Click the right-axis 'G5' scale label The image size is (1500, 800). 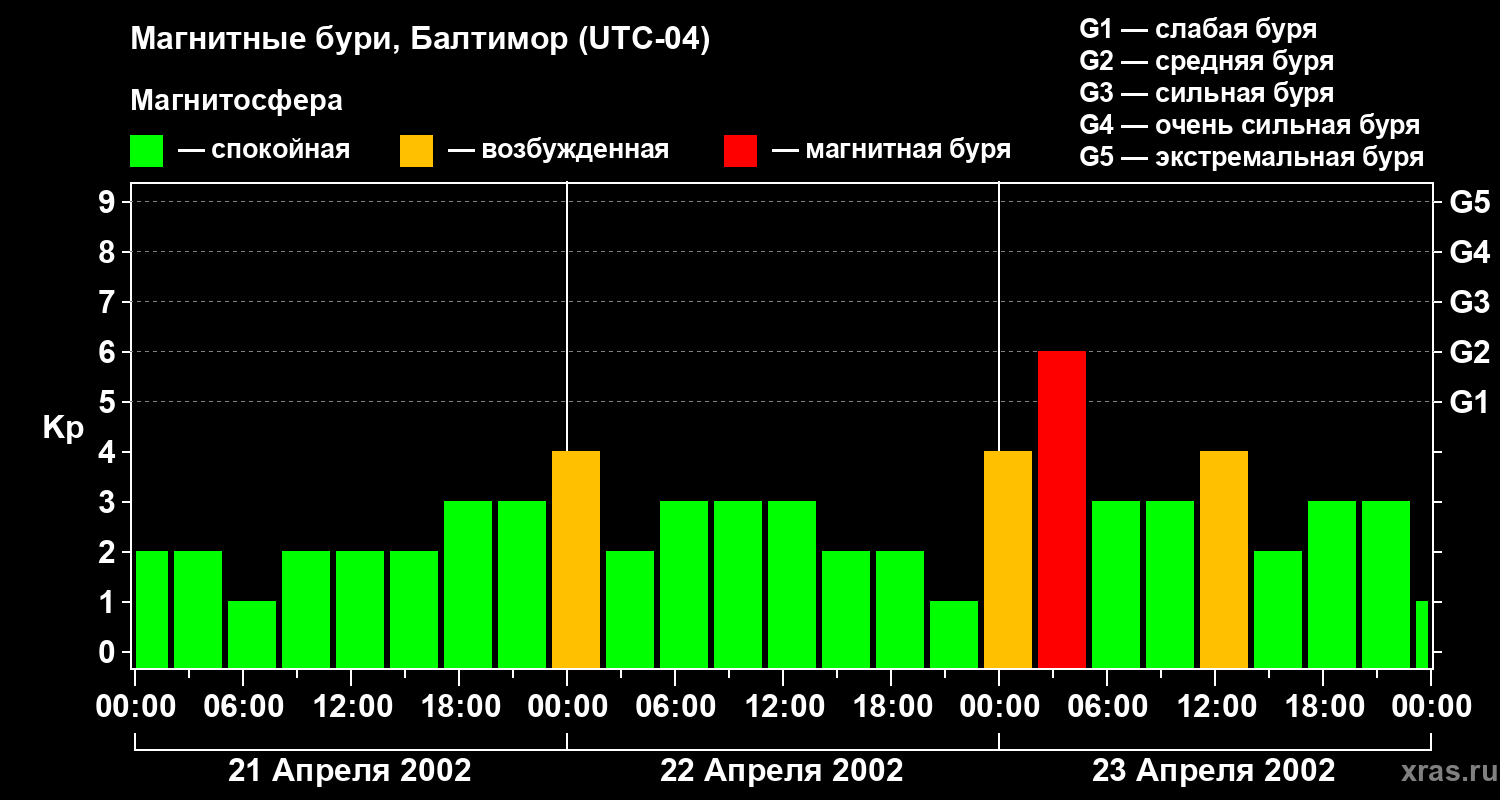(x=1469, y=202)
